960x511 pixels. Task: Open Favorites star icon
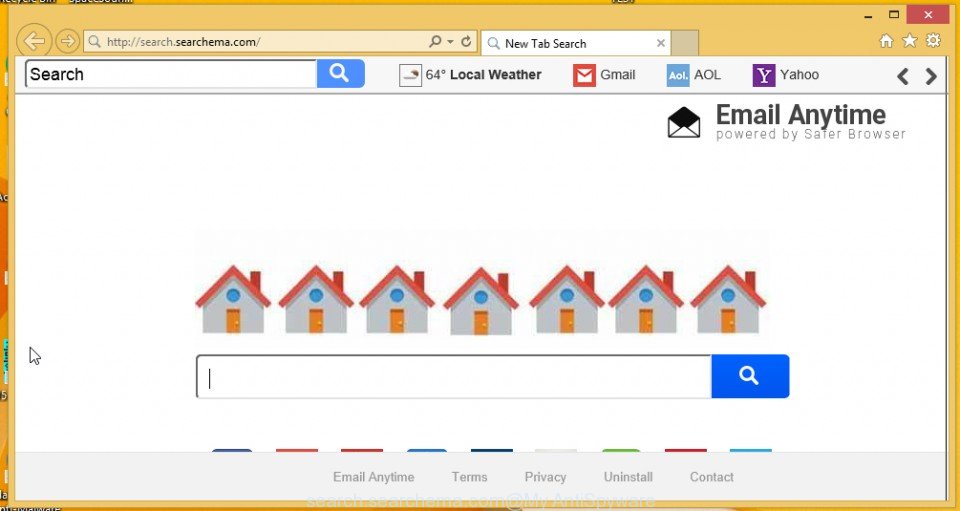[x=910, y=41]
